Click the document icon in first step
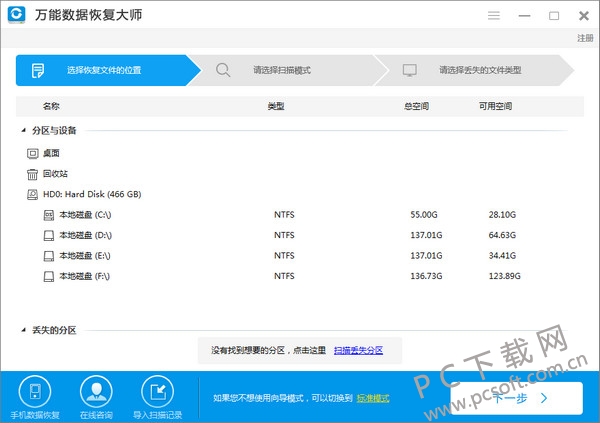 38,70
